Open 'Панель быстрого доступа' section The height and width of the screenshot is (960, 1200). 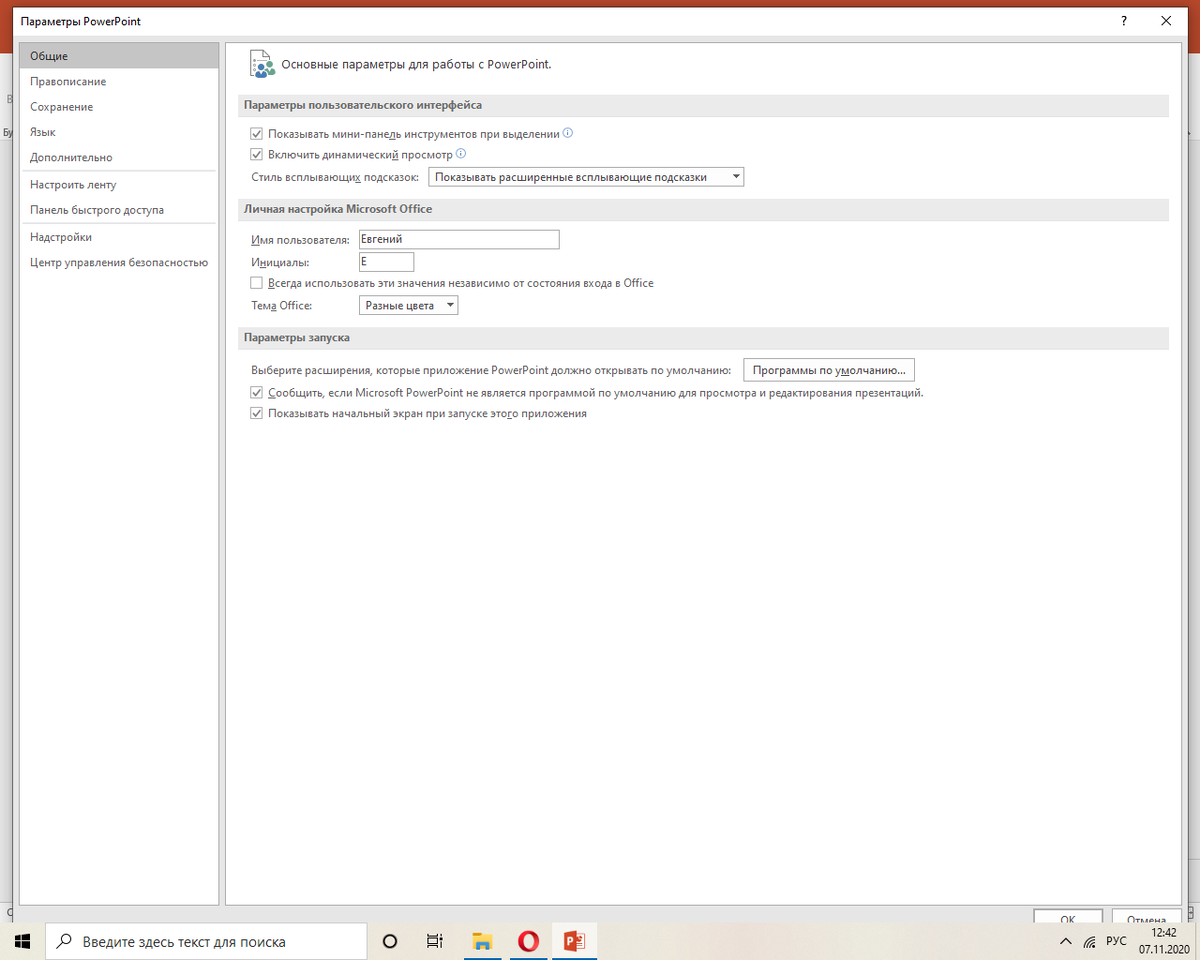[x=119, y=210]
